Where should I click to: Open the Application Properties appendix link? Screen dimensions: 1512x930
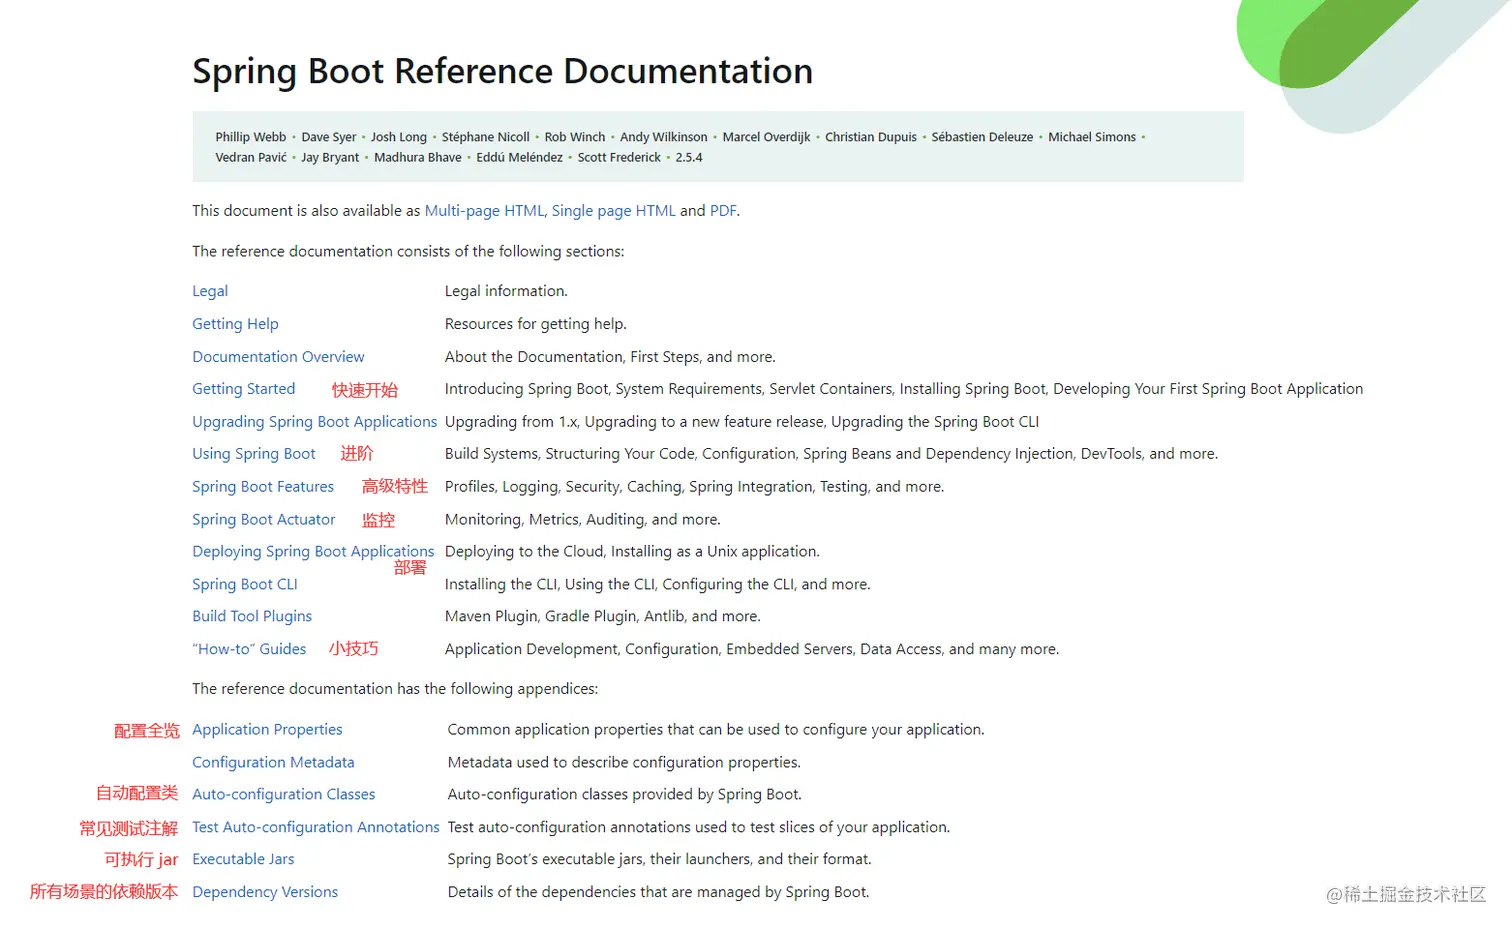(x=267, y=730)
